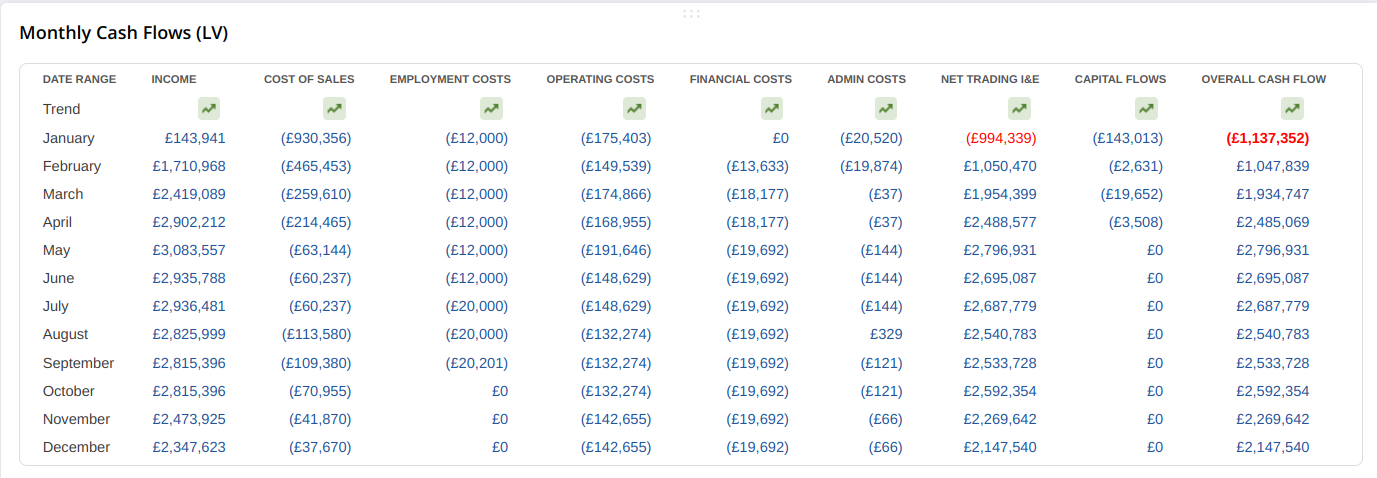Viewport: 1377px width, 478px height.
Task: Open August admin costs value £329
Action: 886,334
